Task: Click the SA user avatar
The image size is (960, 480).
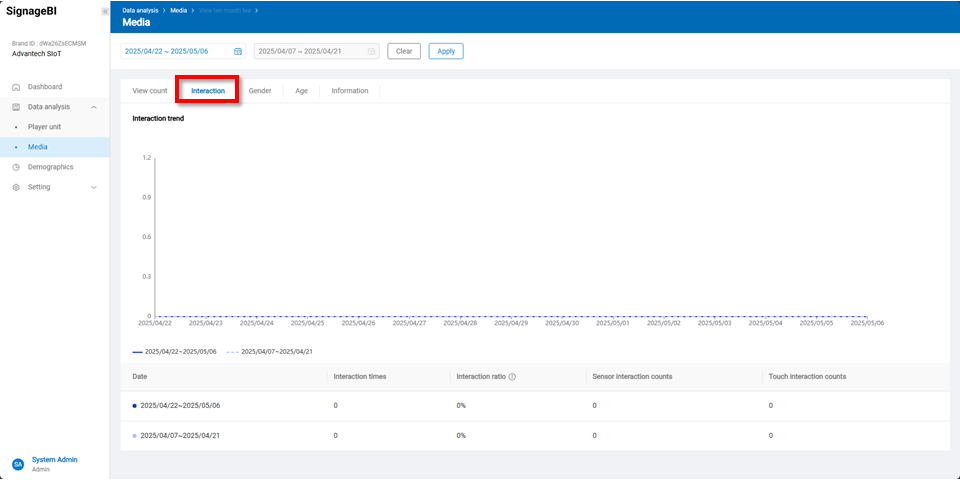Action: (17, 464)
